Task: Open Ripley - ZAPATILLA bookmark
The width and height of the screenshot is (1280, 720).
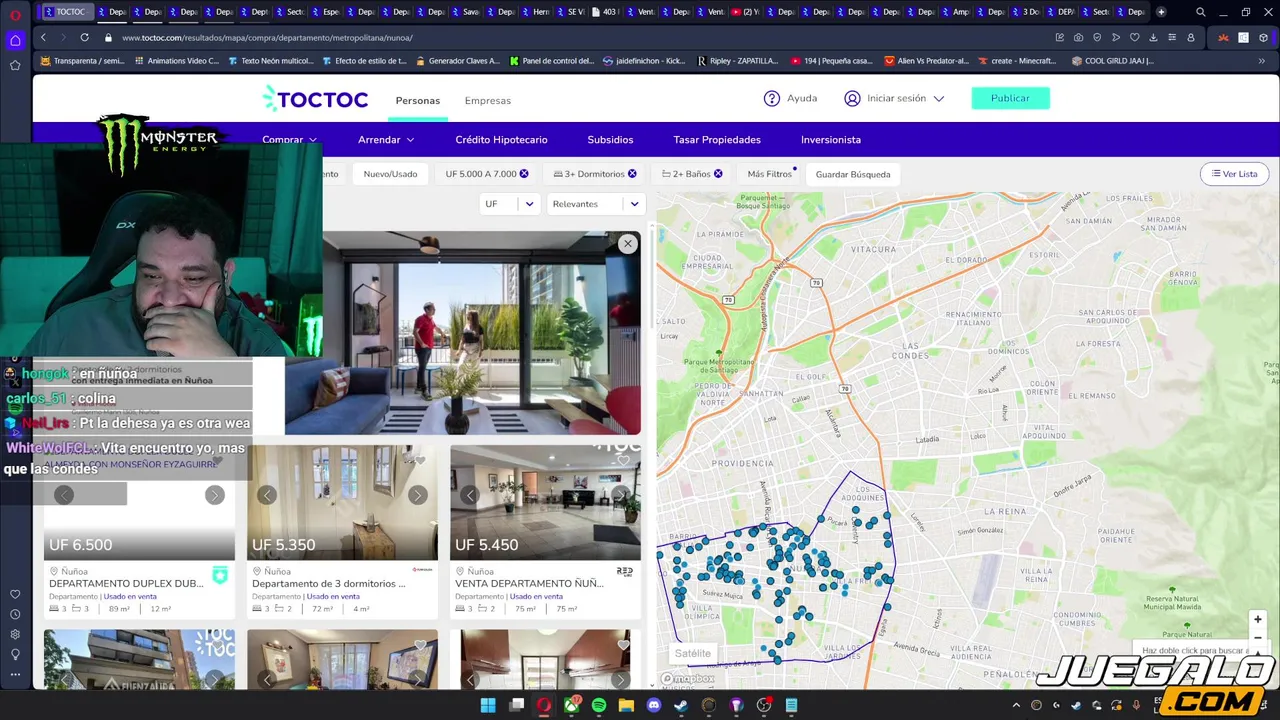Action: (x=738, y=61)
